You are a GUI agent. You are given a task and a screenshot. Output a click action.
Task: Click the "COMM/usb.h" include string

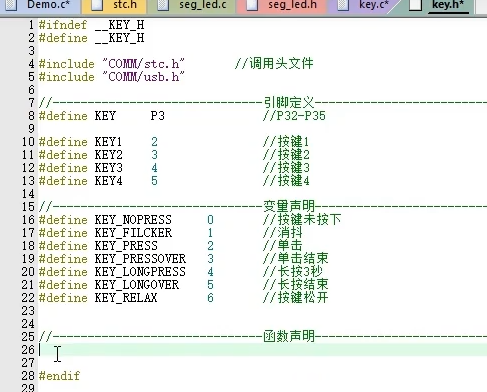point(143,77)
